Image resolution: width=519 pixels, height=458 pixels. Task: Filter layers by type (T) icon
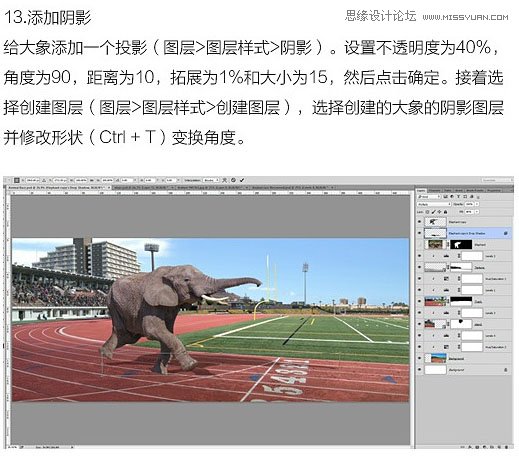(458, 197)
